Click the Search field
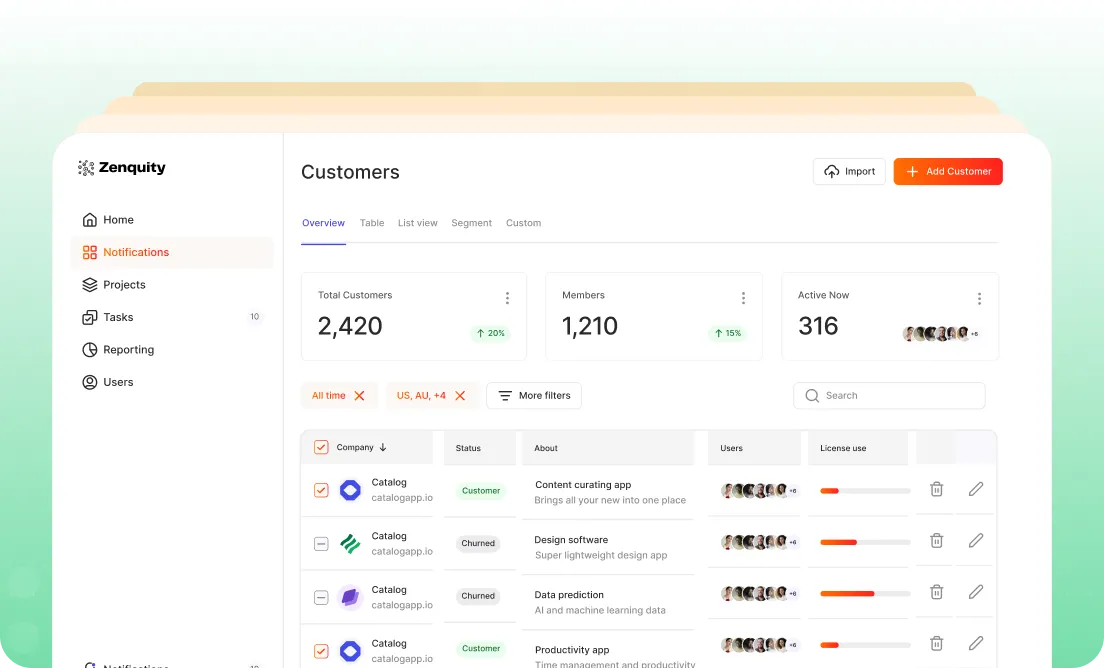 pos(889,396)
